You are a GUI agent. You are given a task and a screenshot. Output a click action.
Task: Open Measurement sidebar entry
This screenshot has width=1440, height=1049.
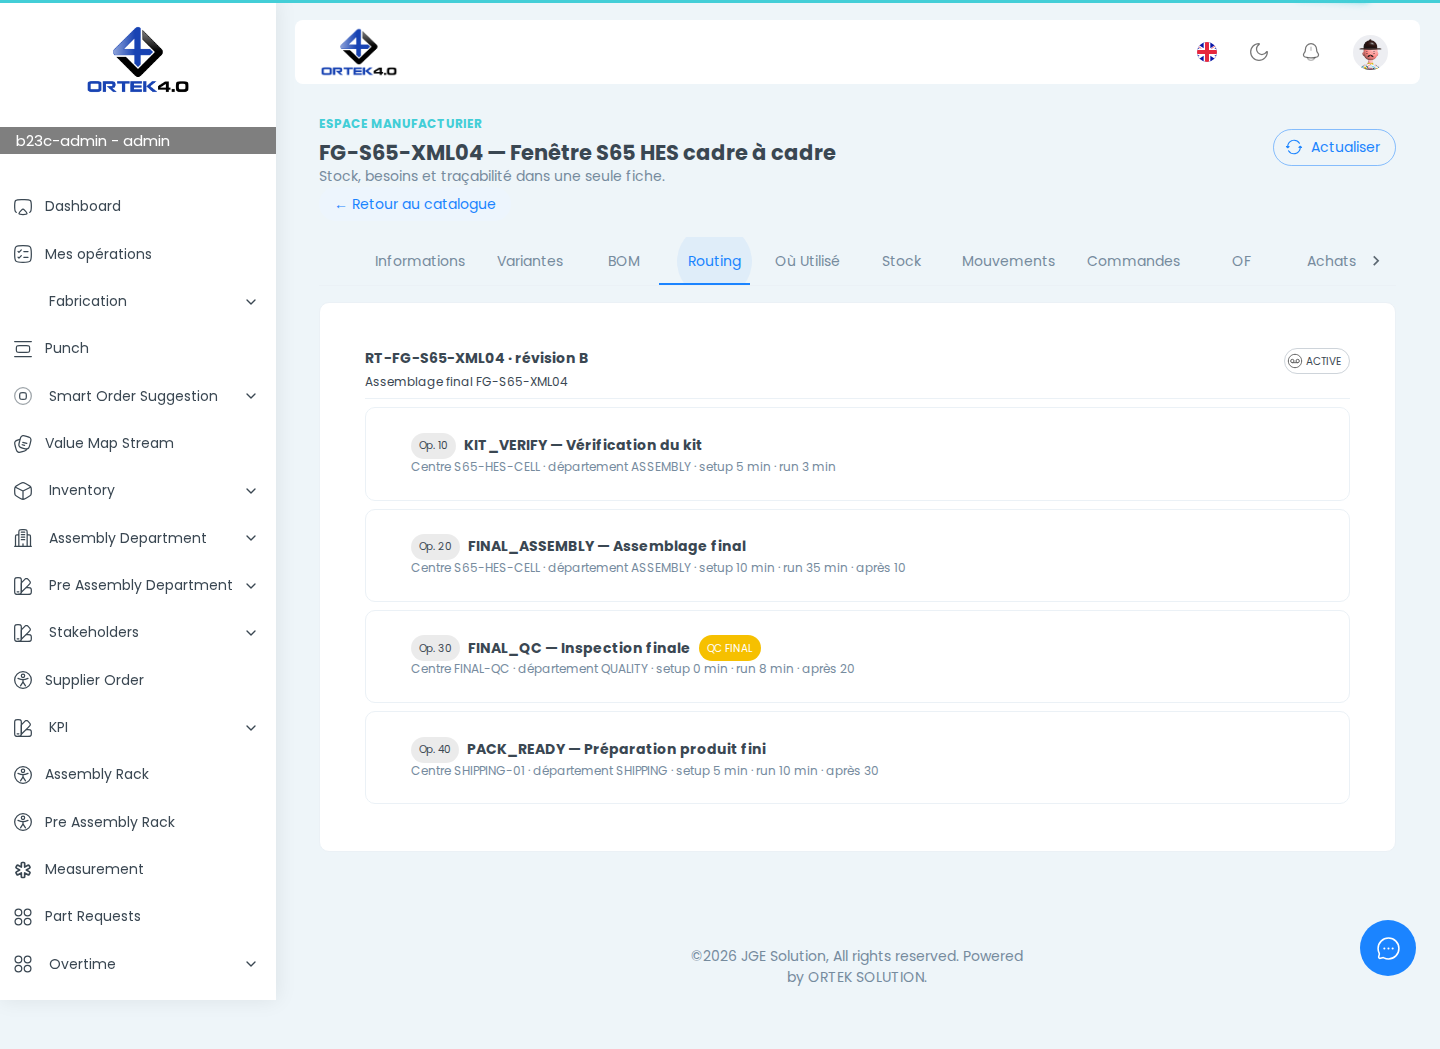click(x=94, y=869)
